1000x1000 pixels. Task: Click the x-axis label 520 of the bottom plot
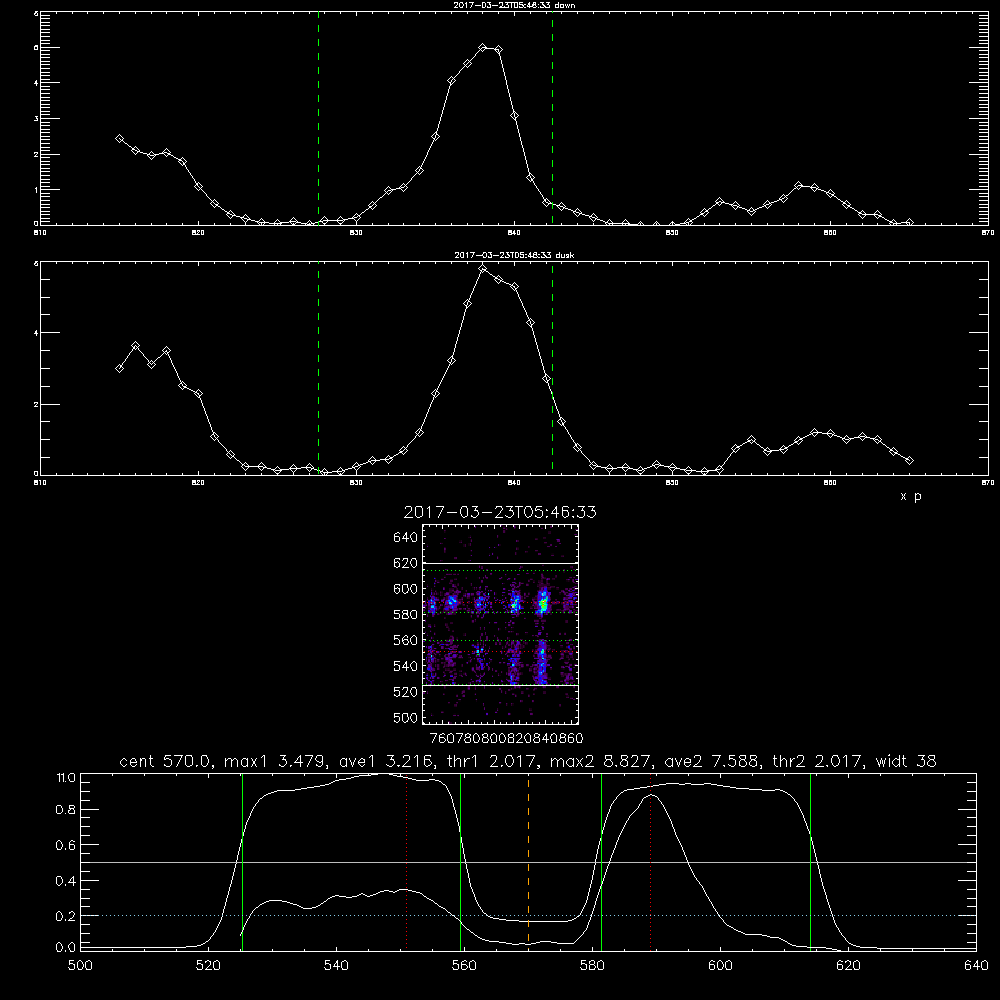click(208, 966)
